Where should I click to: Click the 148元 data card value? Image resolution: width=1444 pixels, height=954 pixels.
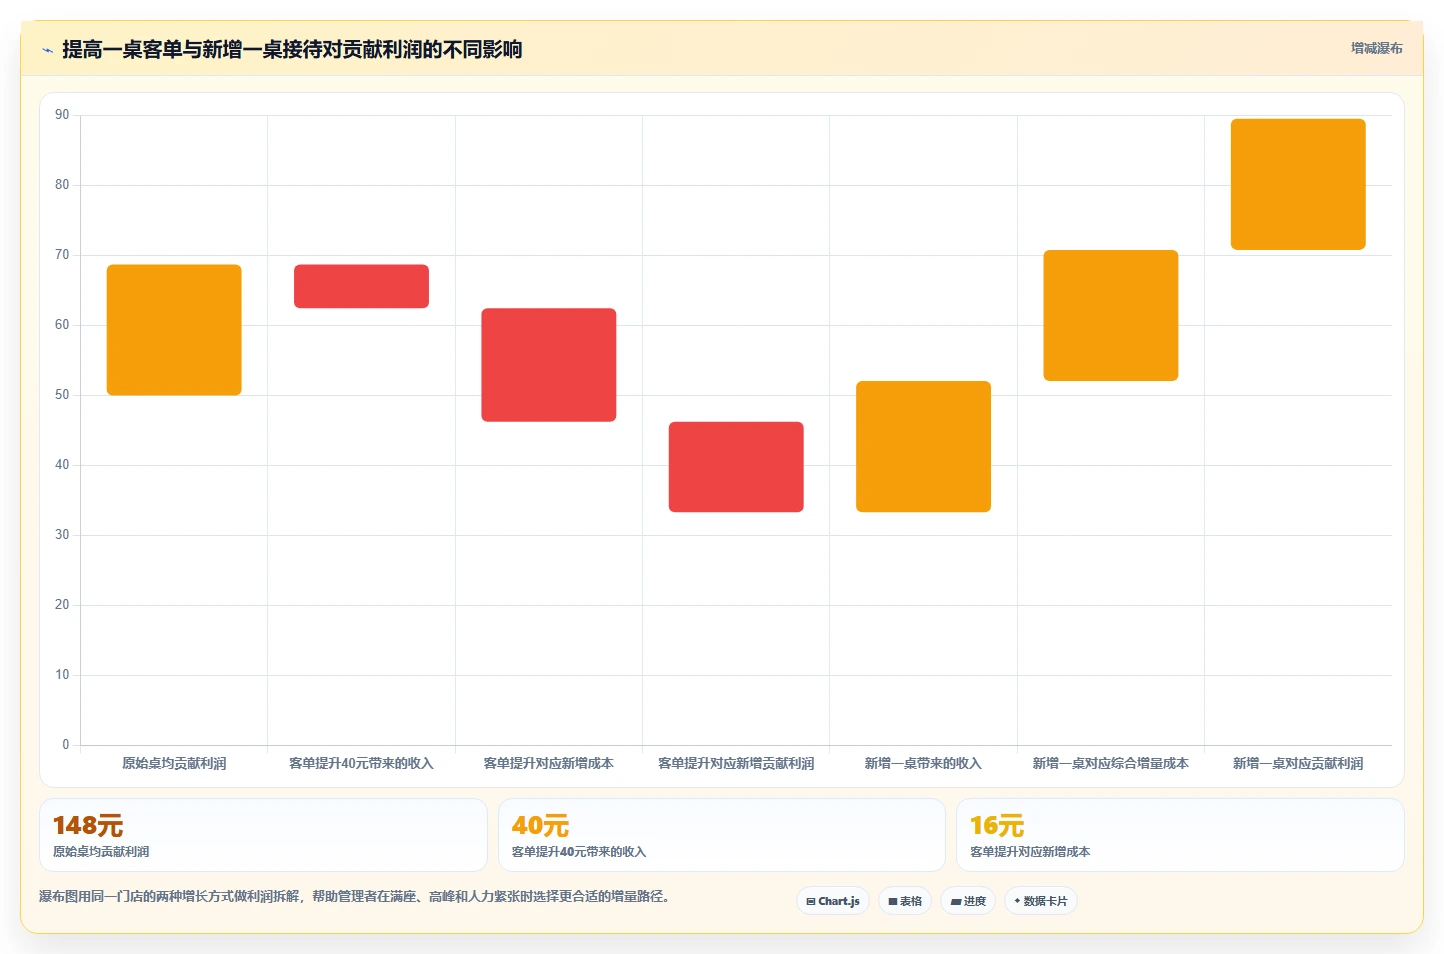coord(88,826)
